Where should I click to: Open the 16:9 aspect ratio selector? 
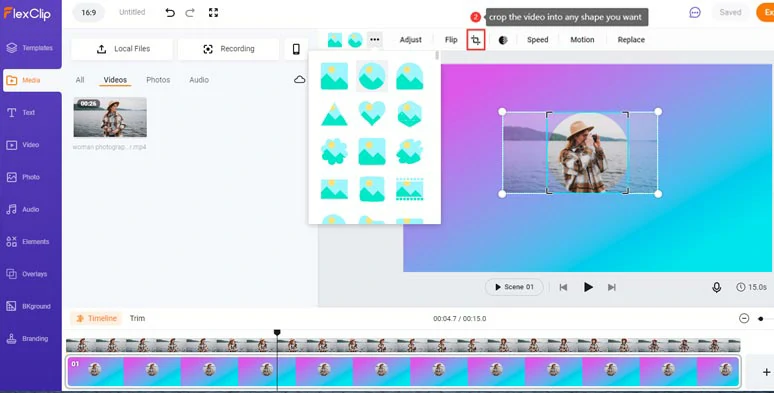(x=89, y=13)
